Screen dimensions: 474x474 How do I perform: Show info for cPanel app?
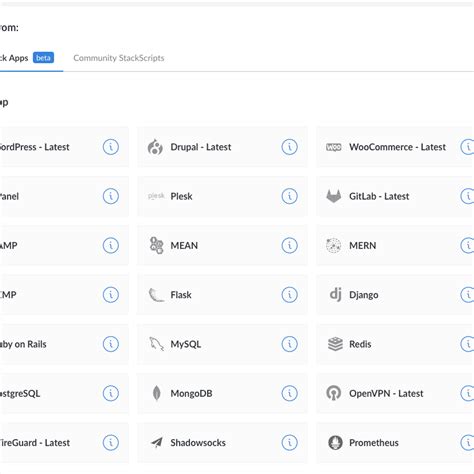(x=111, y=196)
